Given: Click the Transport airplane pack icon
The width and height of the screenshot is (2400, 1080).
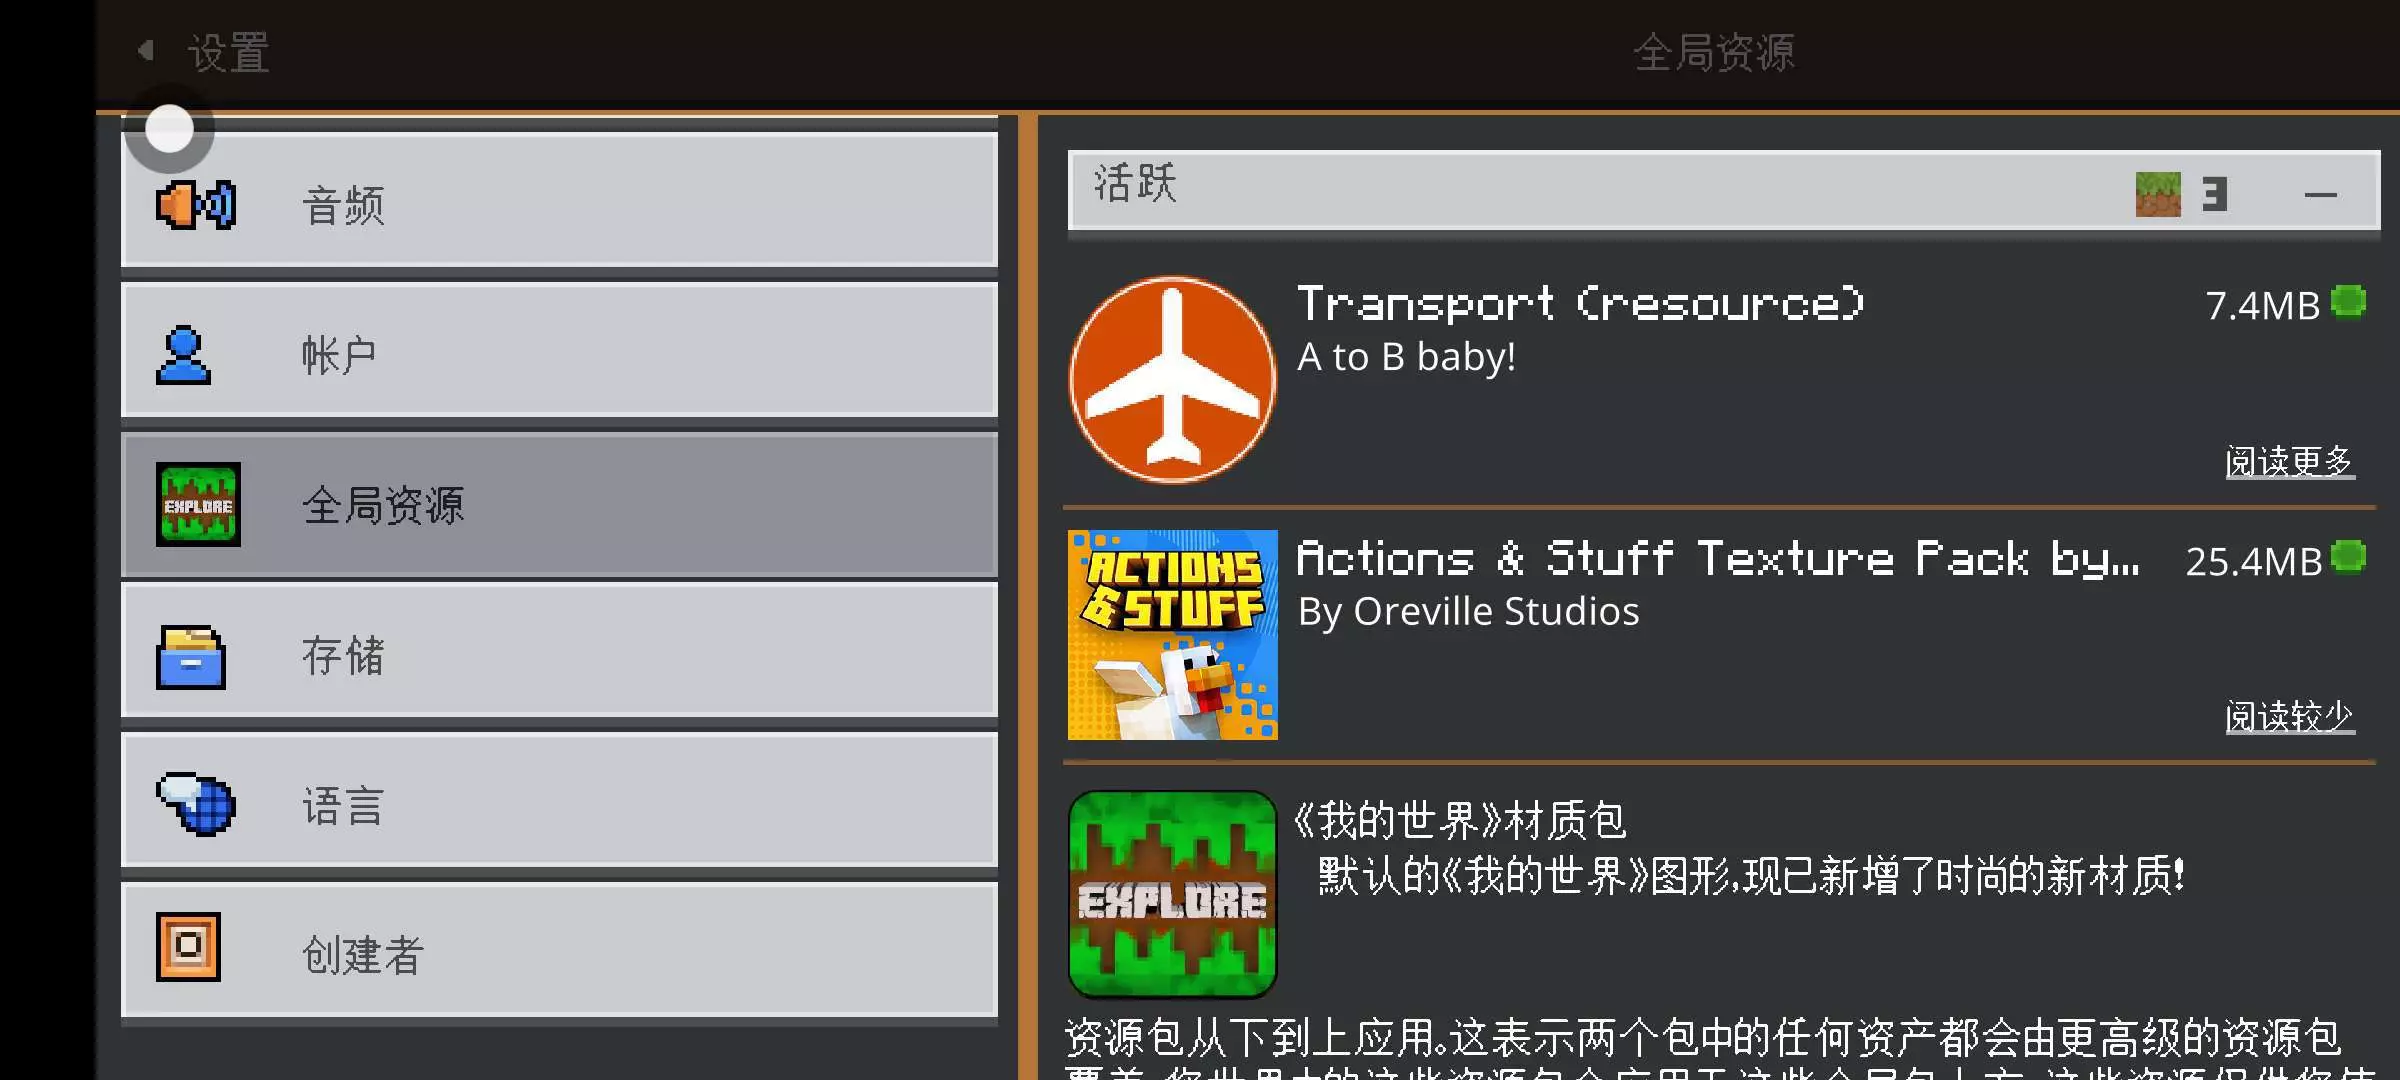Looking at the screenshot, I should click(x=1172, y=380).
